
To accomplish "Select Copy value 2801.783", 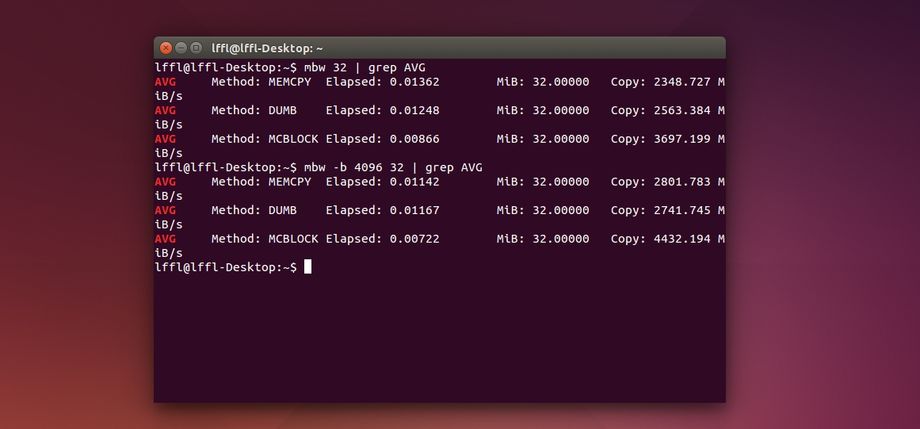I will pos(682,182).
